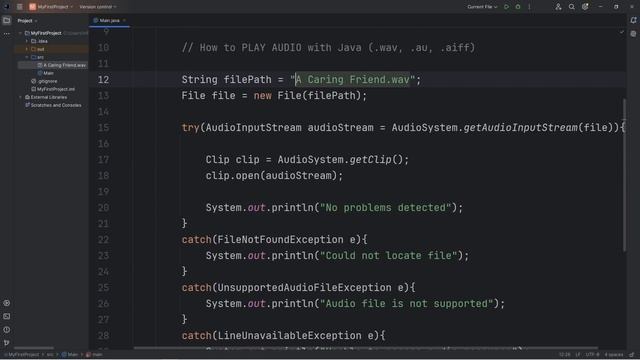640x360 pixels.
Task: Change 4 spaces indent setting
Action: (614, 355)
